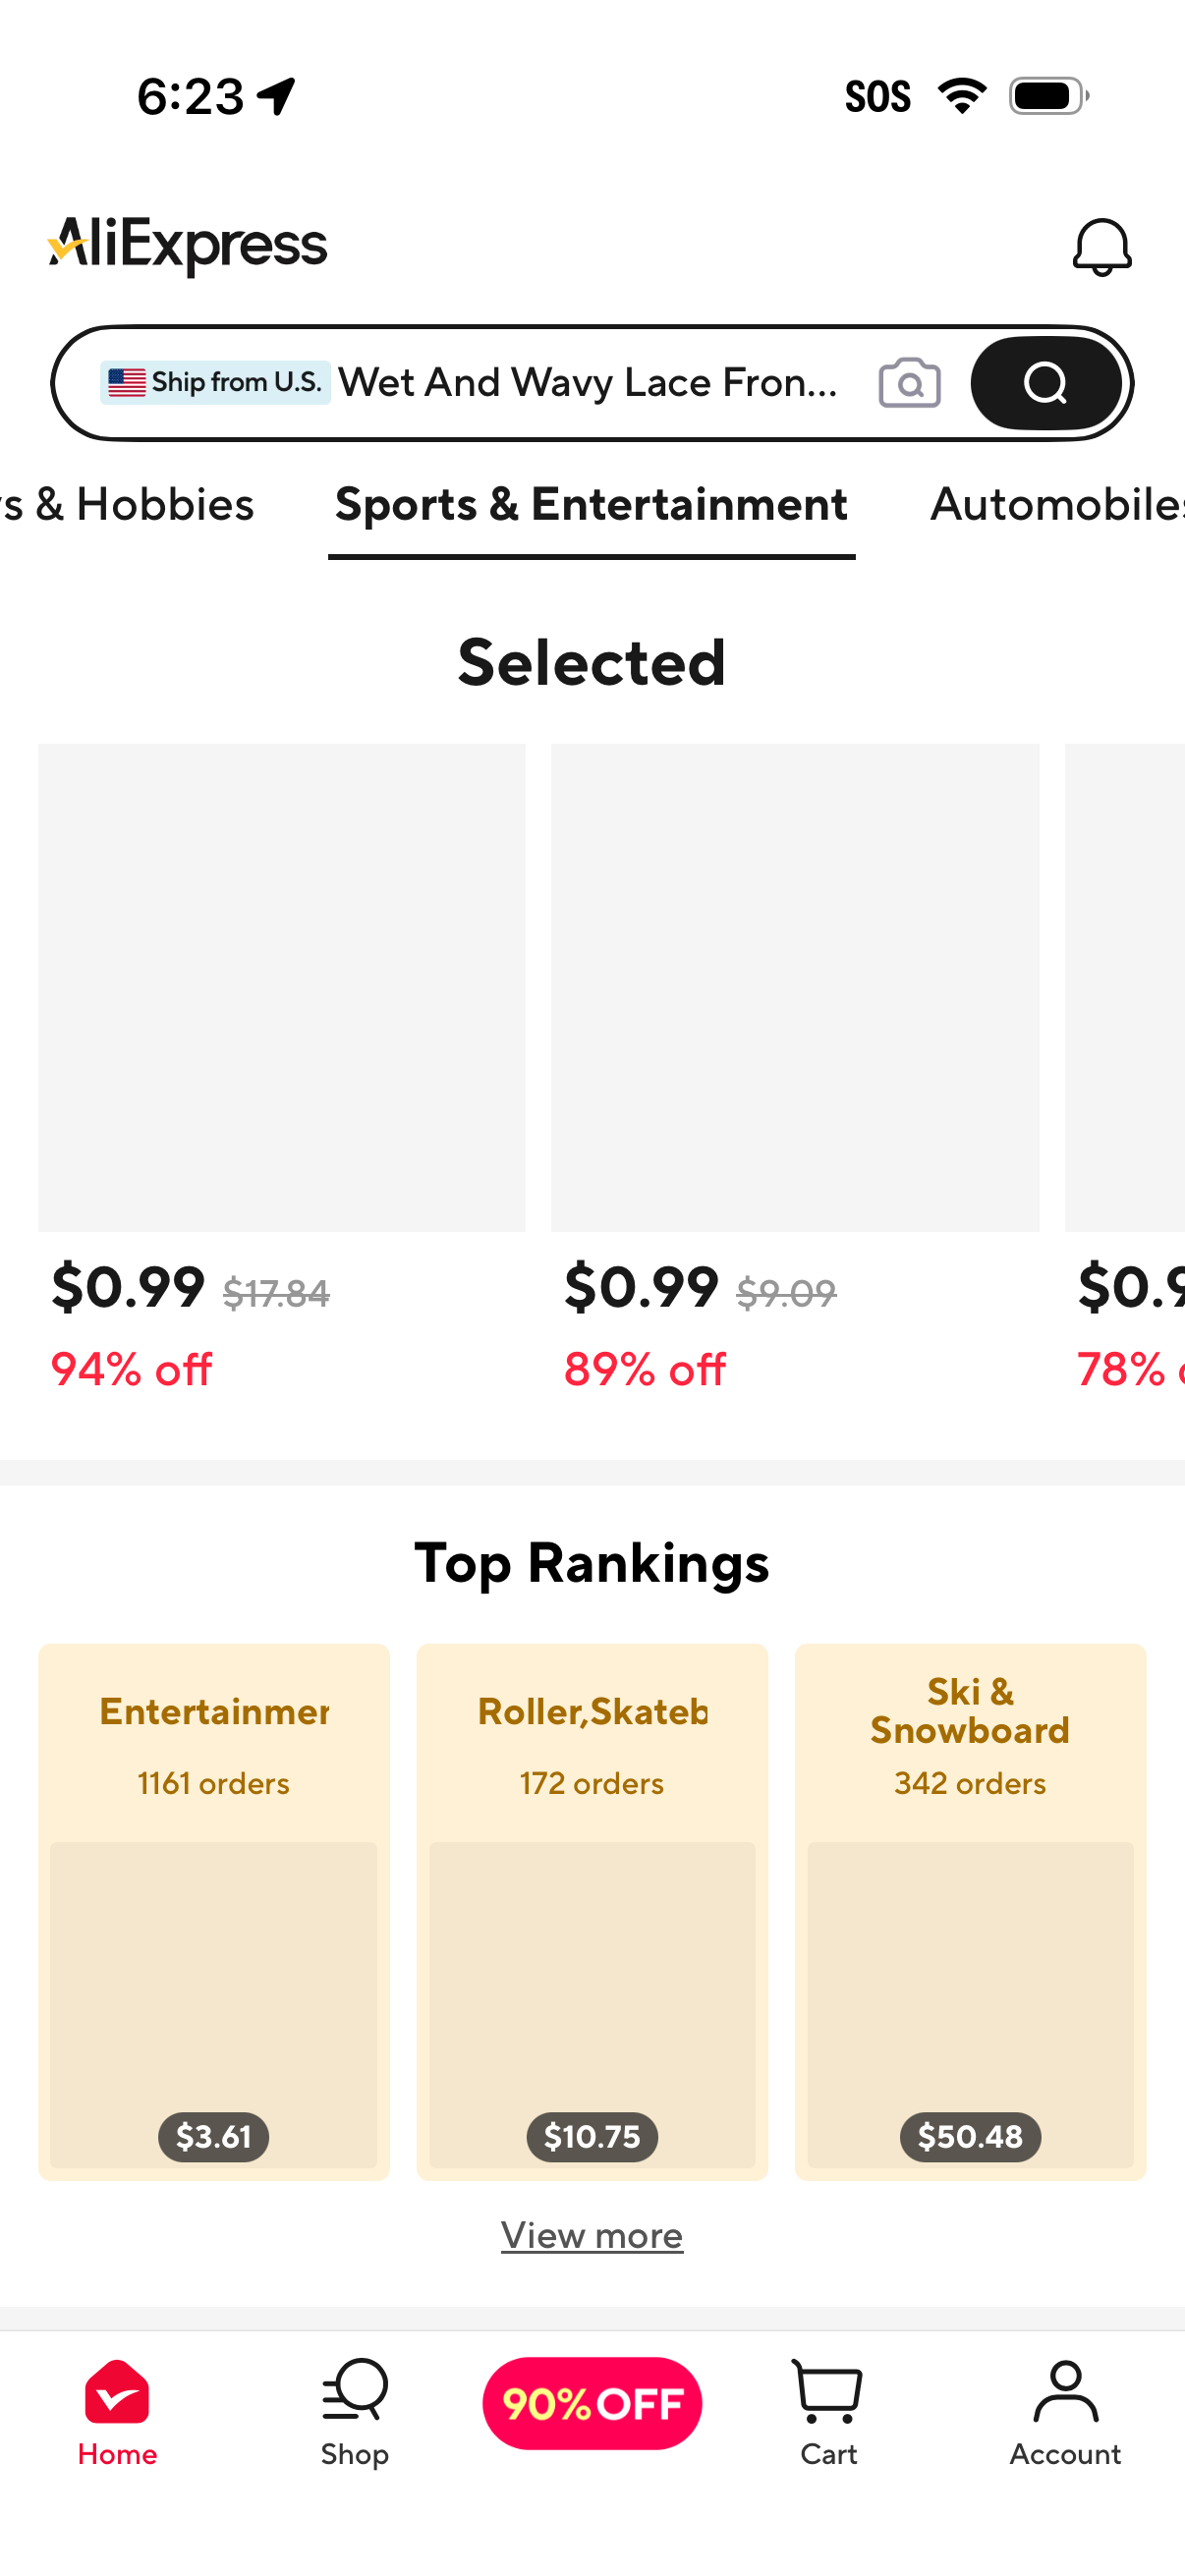Expand the View more rankings list
The width and height of the screenshot is (1185, 2576).
592,2235
